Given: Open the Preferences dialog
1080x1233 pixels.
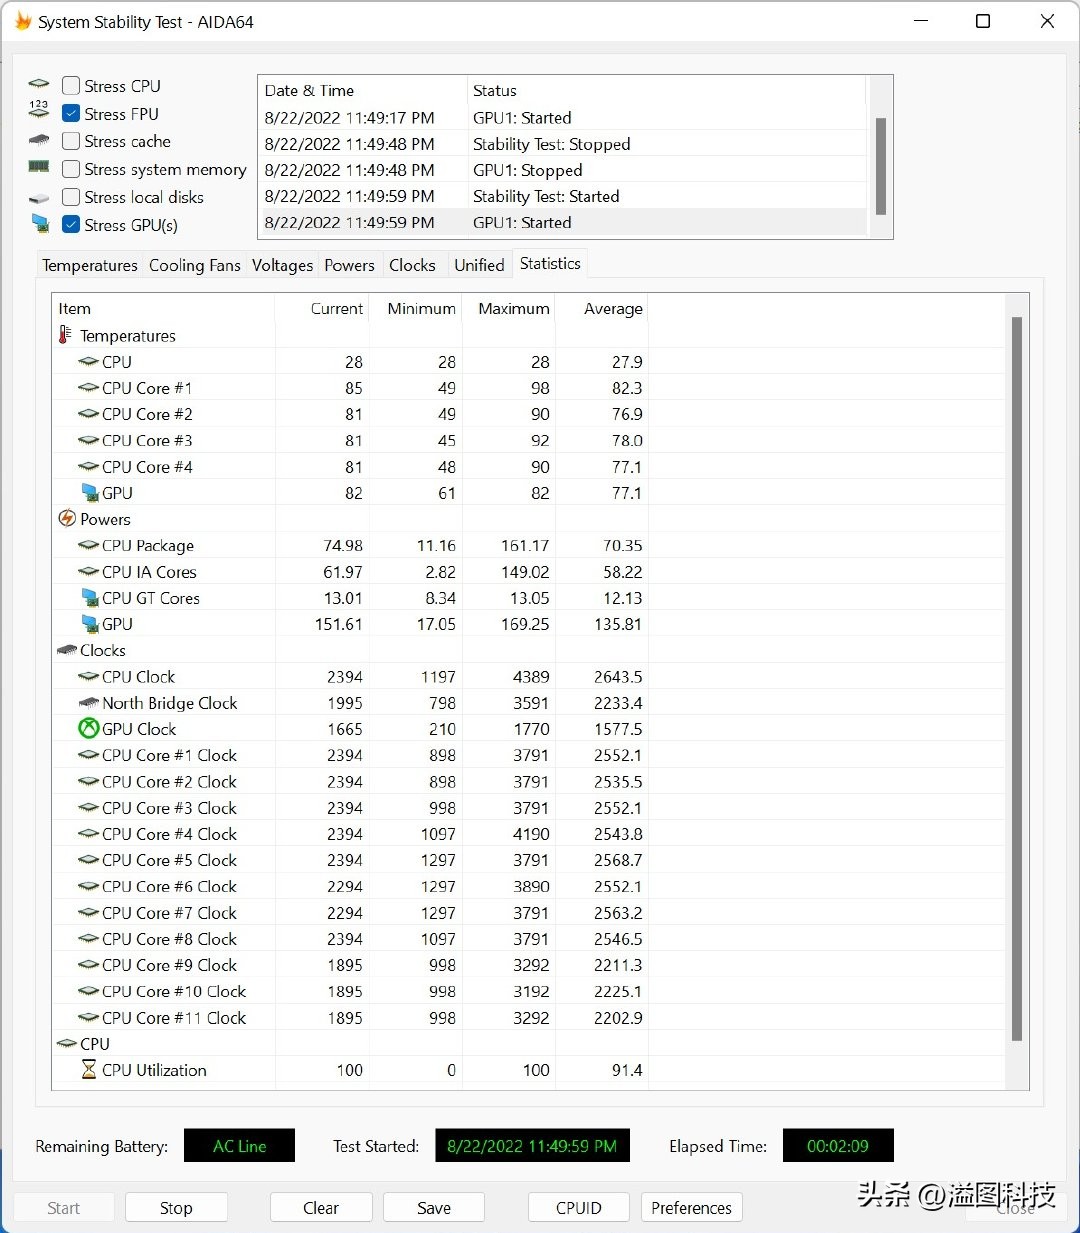Looking at the screenshot, I should click(x=691, y=1207).
